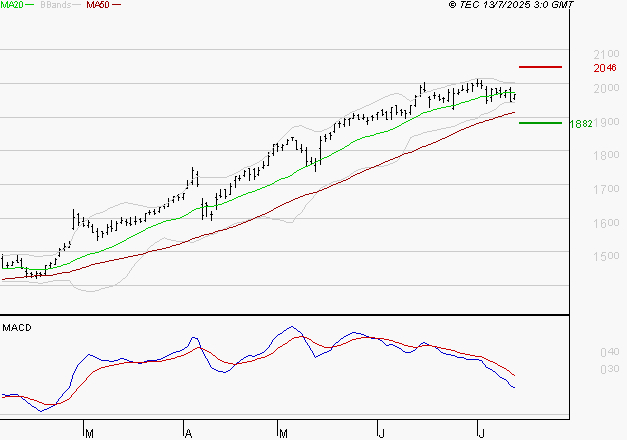Click the 040 MACD scale label
This screenshot has height=440, width=627.
point(610,352)
